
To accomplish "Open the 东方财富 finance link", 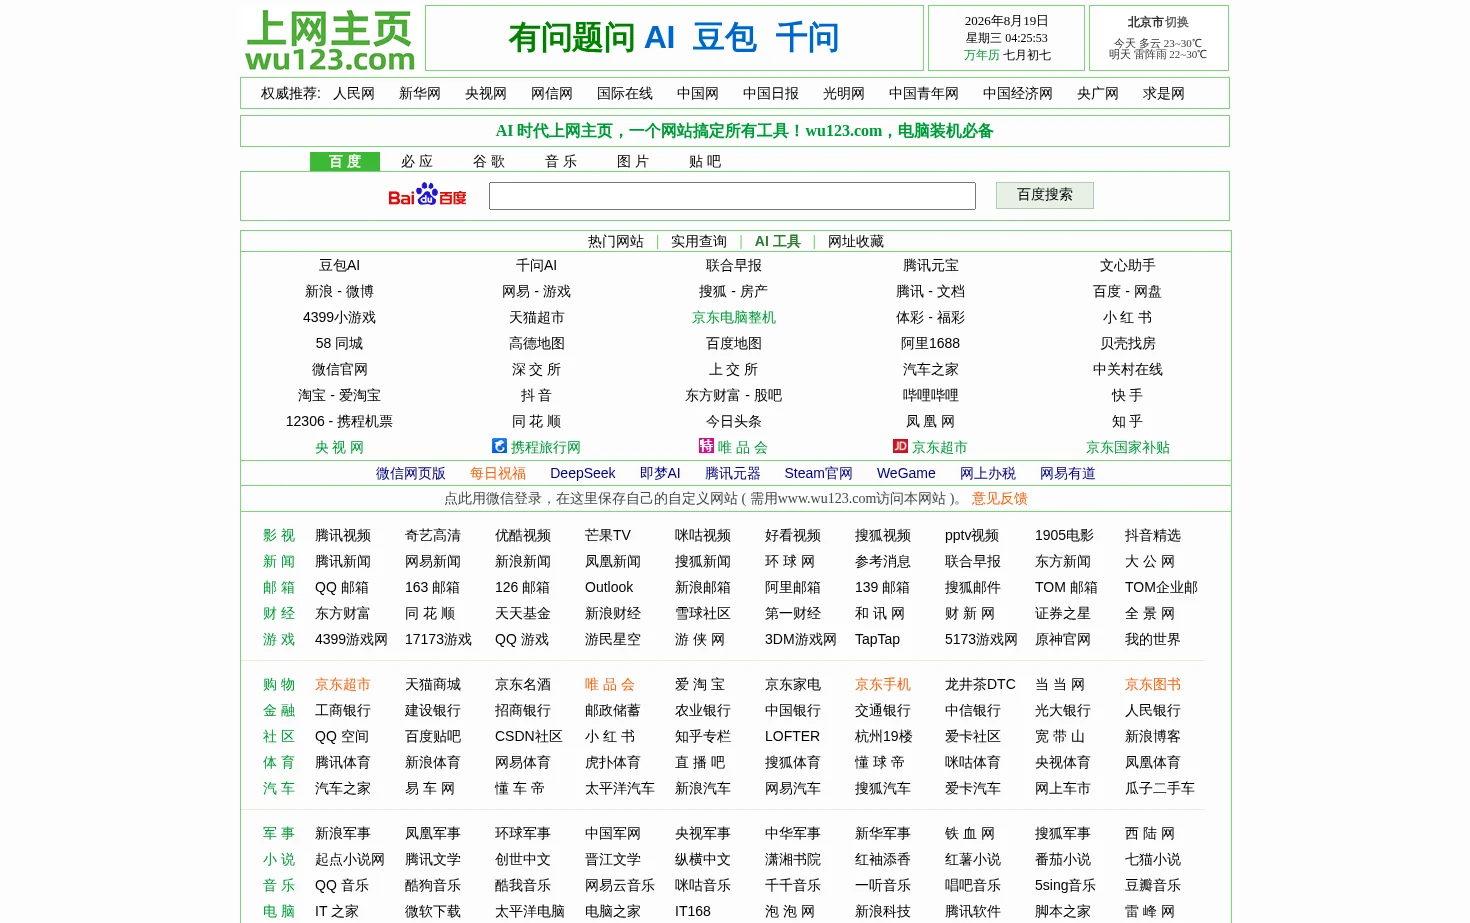I will 343,614.
